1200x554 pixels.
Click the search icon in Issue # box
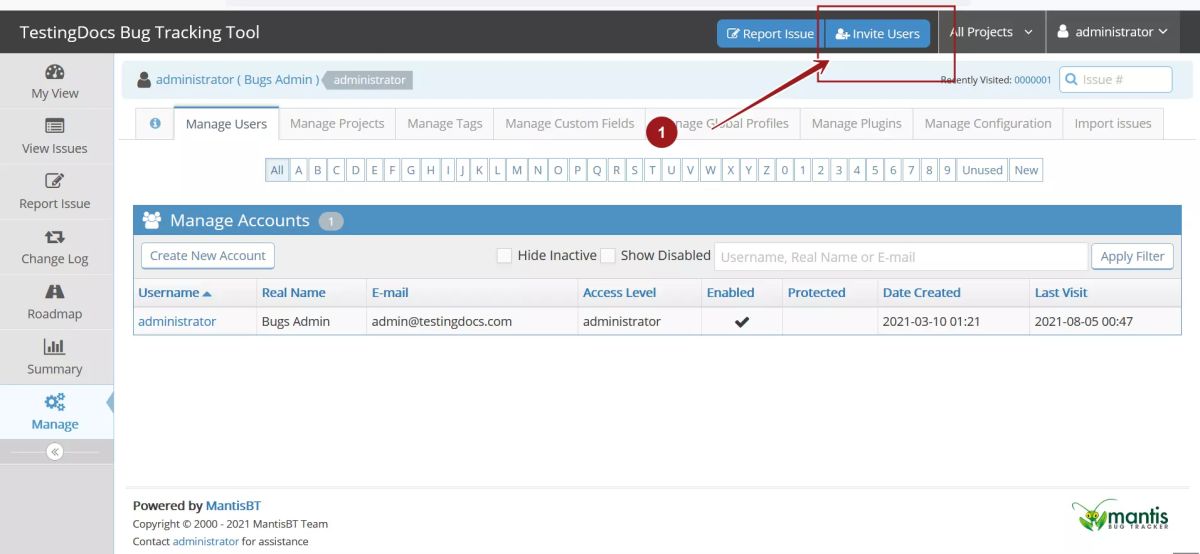(x=1071, y=79)
